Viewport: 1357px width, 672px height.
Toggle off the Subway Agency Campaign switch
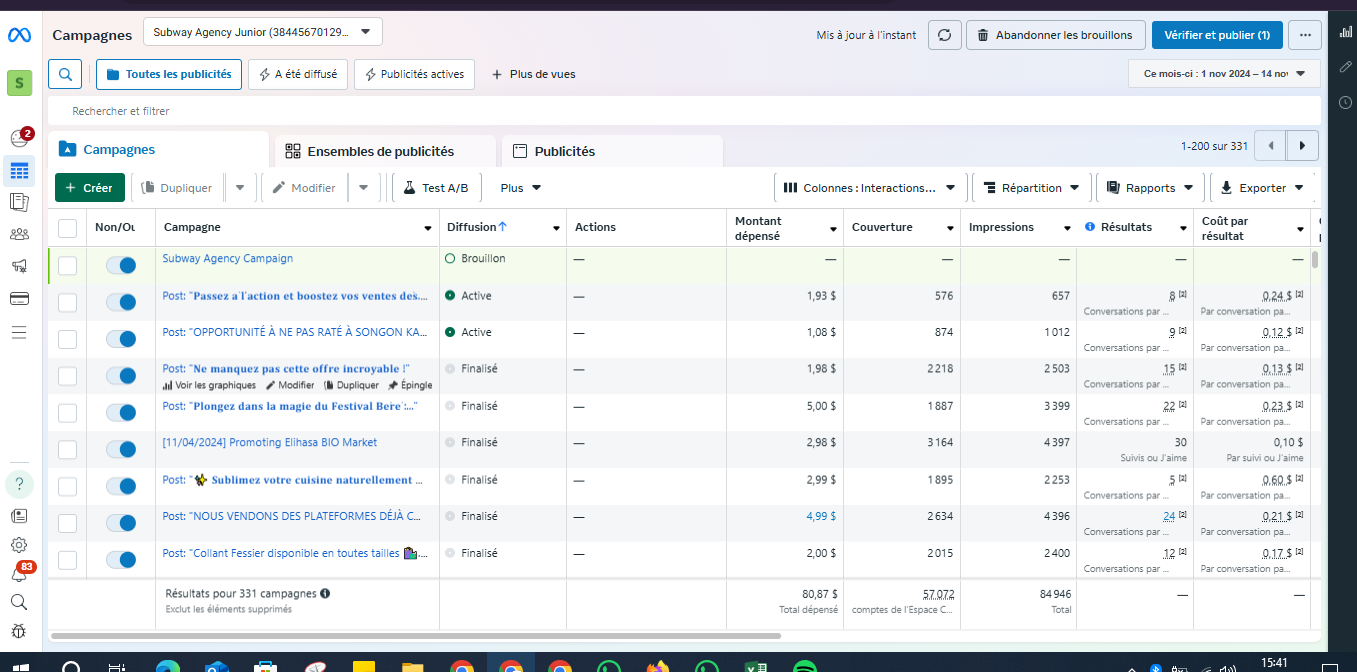[x=120, y=265]
